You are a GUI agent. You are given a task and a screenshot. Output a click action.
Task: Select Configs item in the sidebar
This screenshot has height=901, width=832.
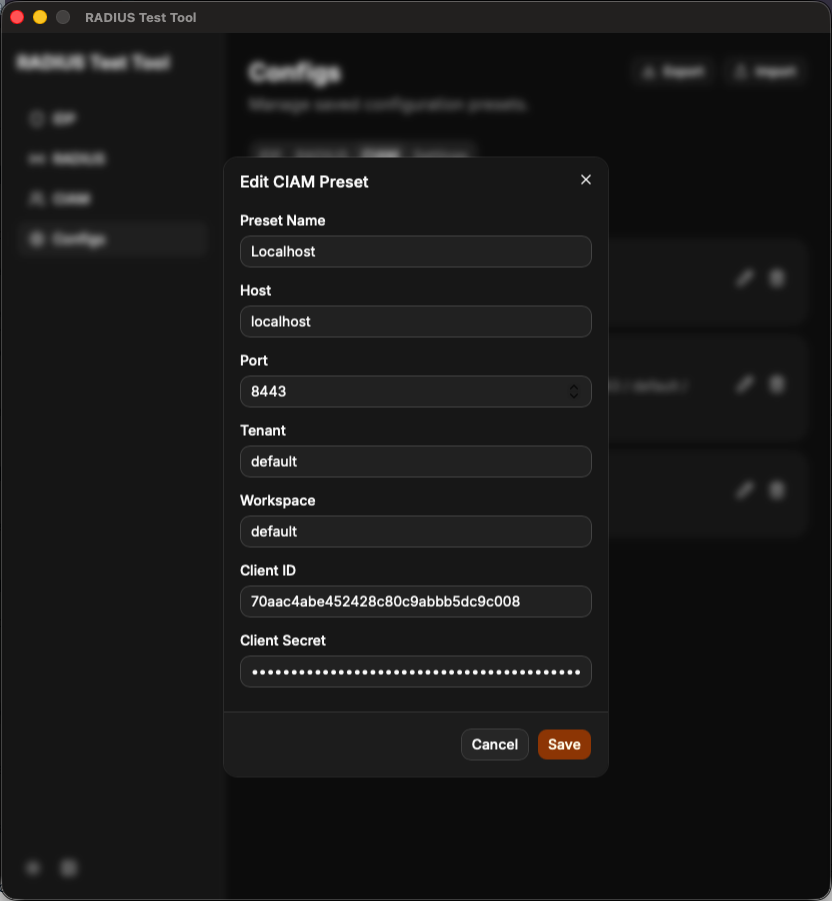pyautogui.click(x=112, y=239)
